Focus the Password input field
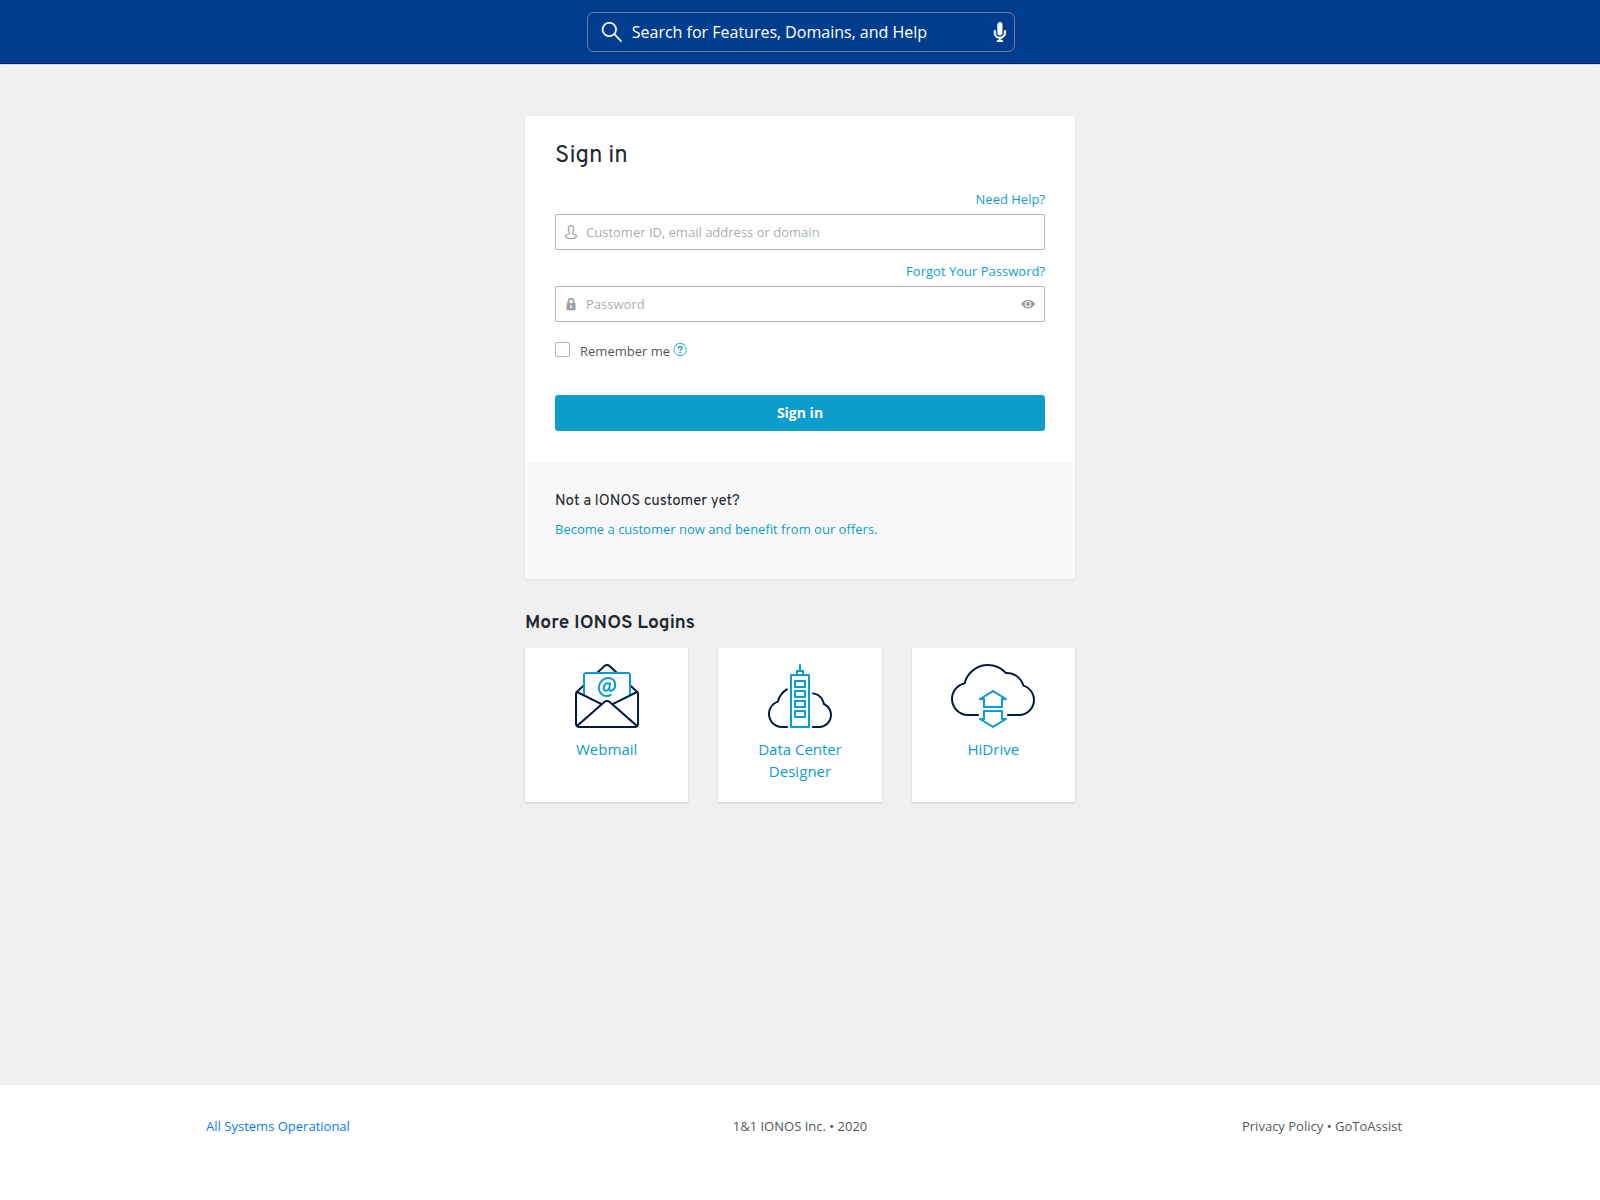The height and width of the screenshot is (1200, 1600). coord(800,304)
